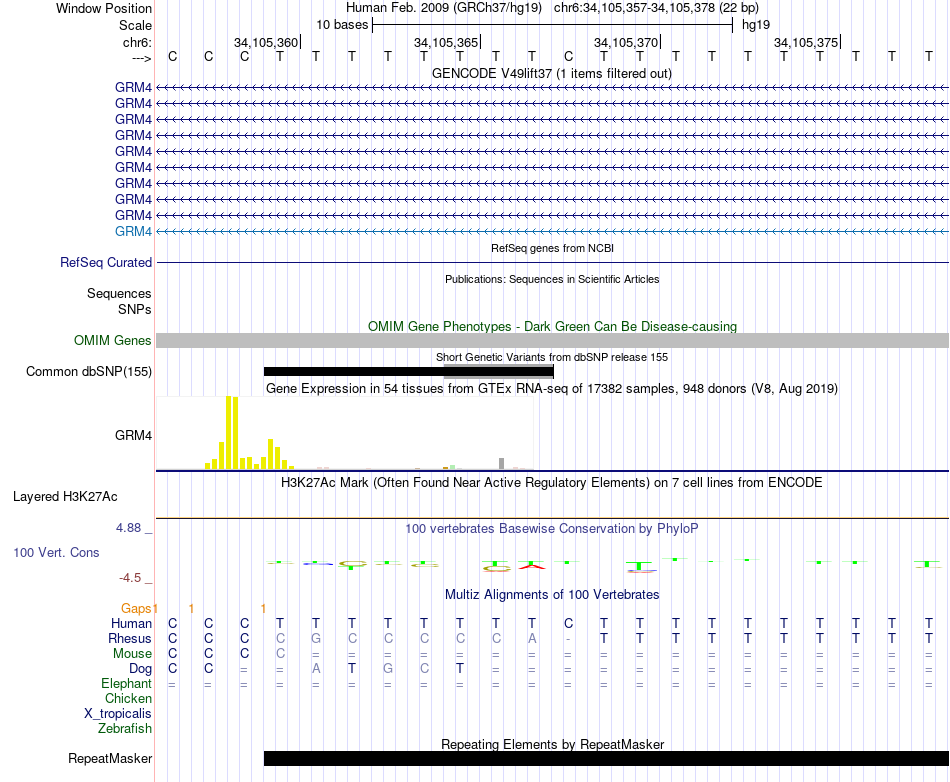Open the 100 Vert. Cons track label

point(56,552)
